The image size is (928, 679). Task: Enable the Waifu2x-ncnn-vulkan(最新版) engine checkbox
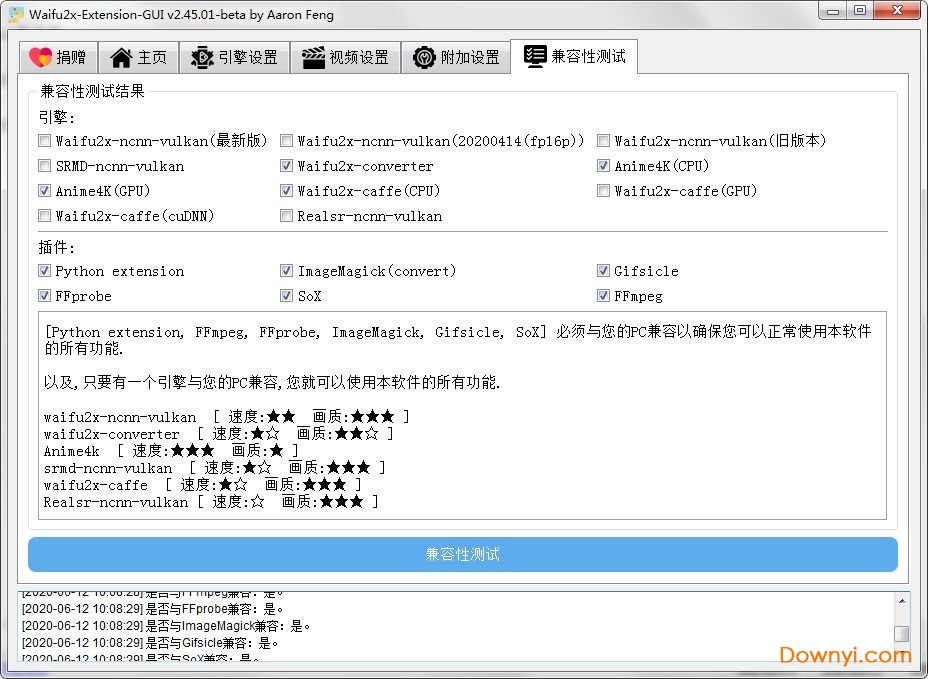44,141
